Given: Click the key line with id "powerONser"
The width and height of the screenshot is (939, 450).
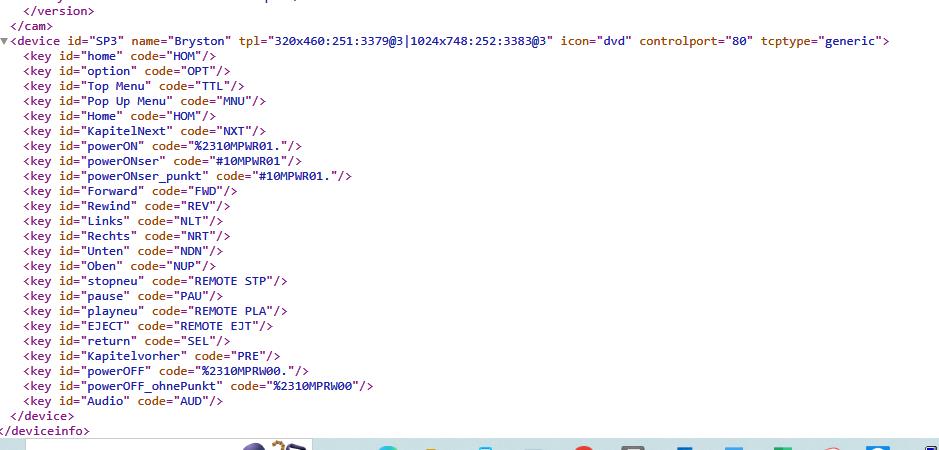Looking at the screenshot, I should click(162, 161).
